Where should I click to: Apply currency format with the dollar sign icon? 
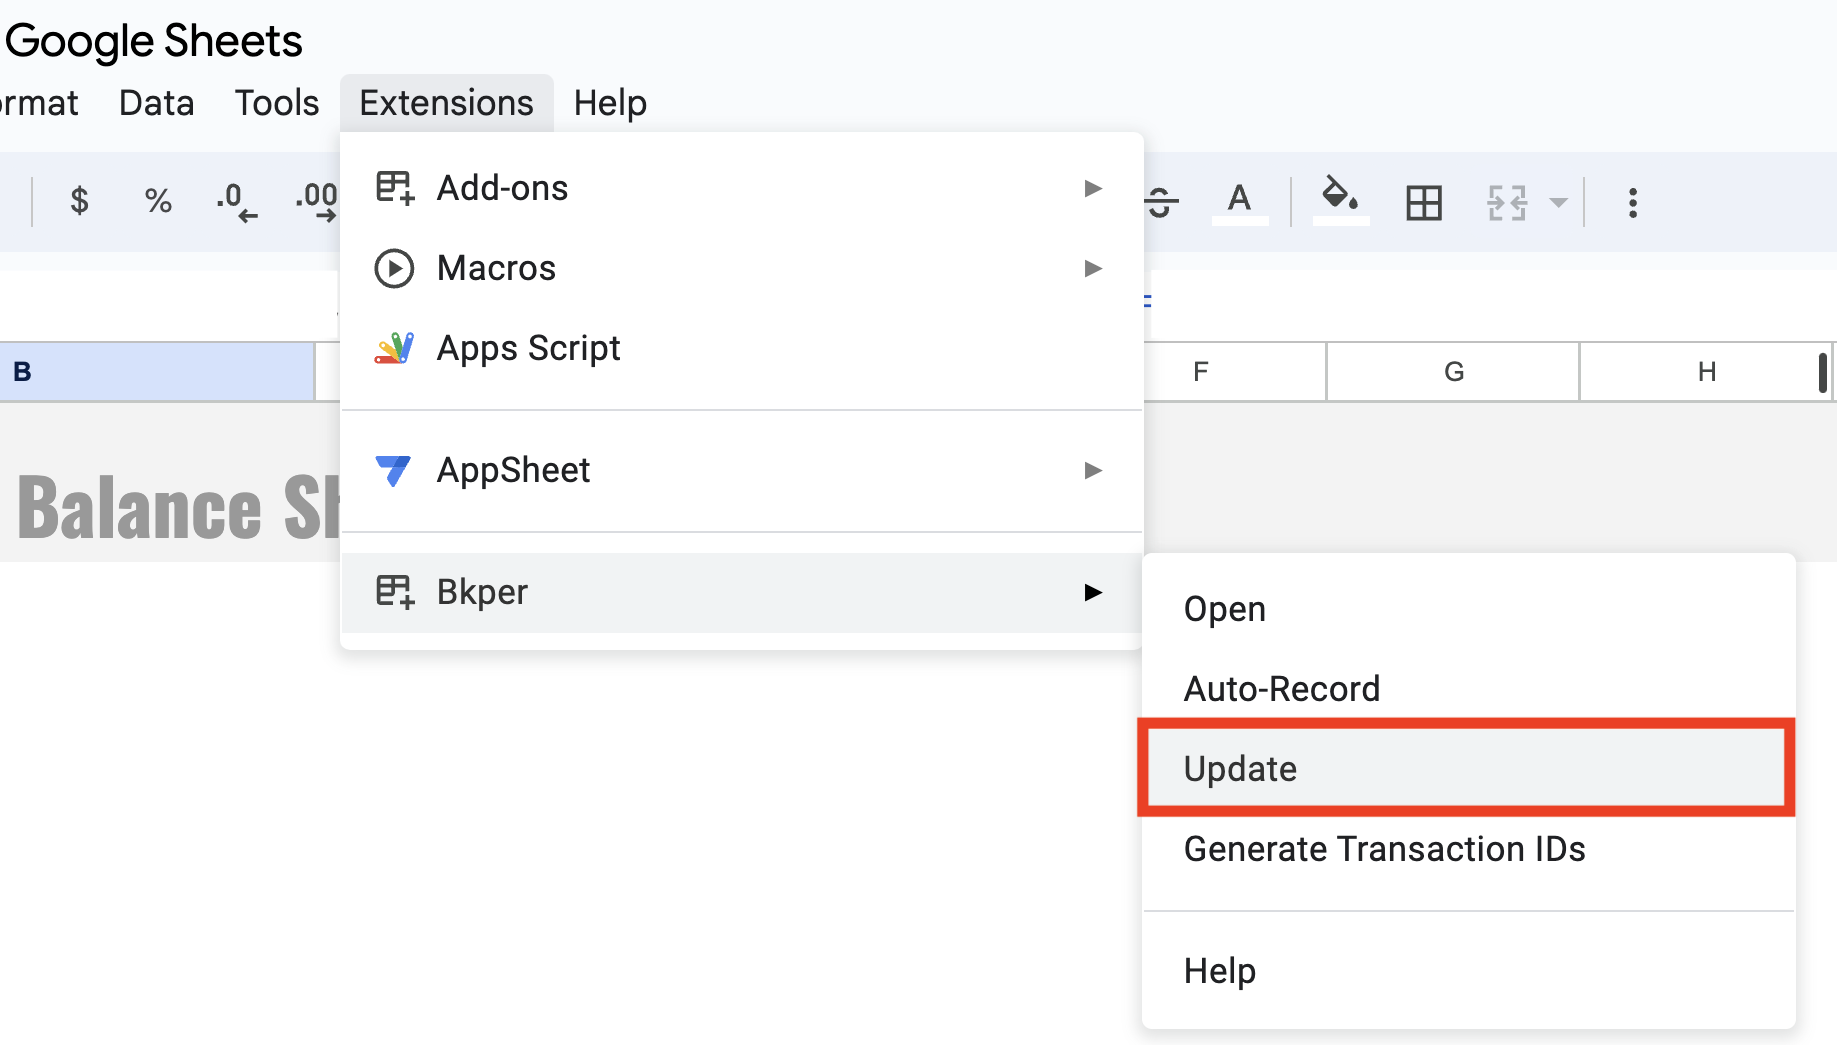click(x=79, y=201)
